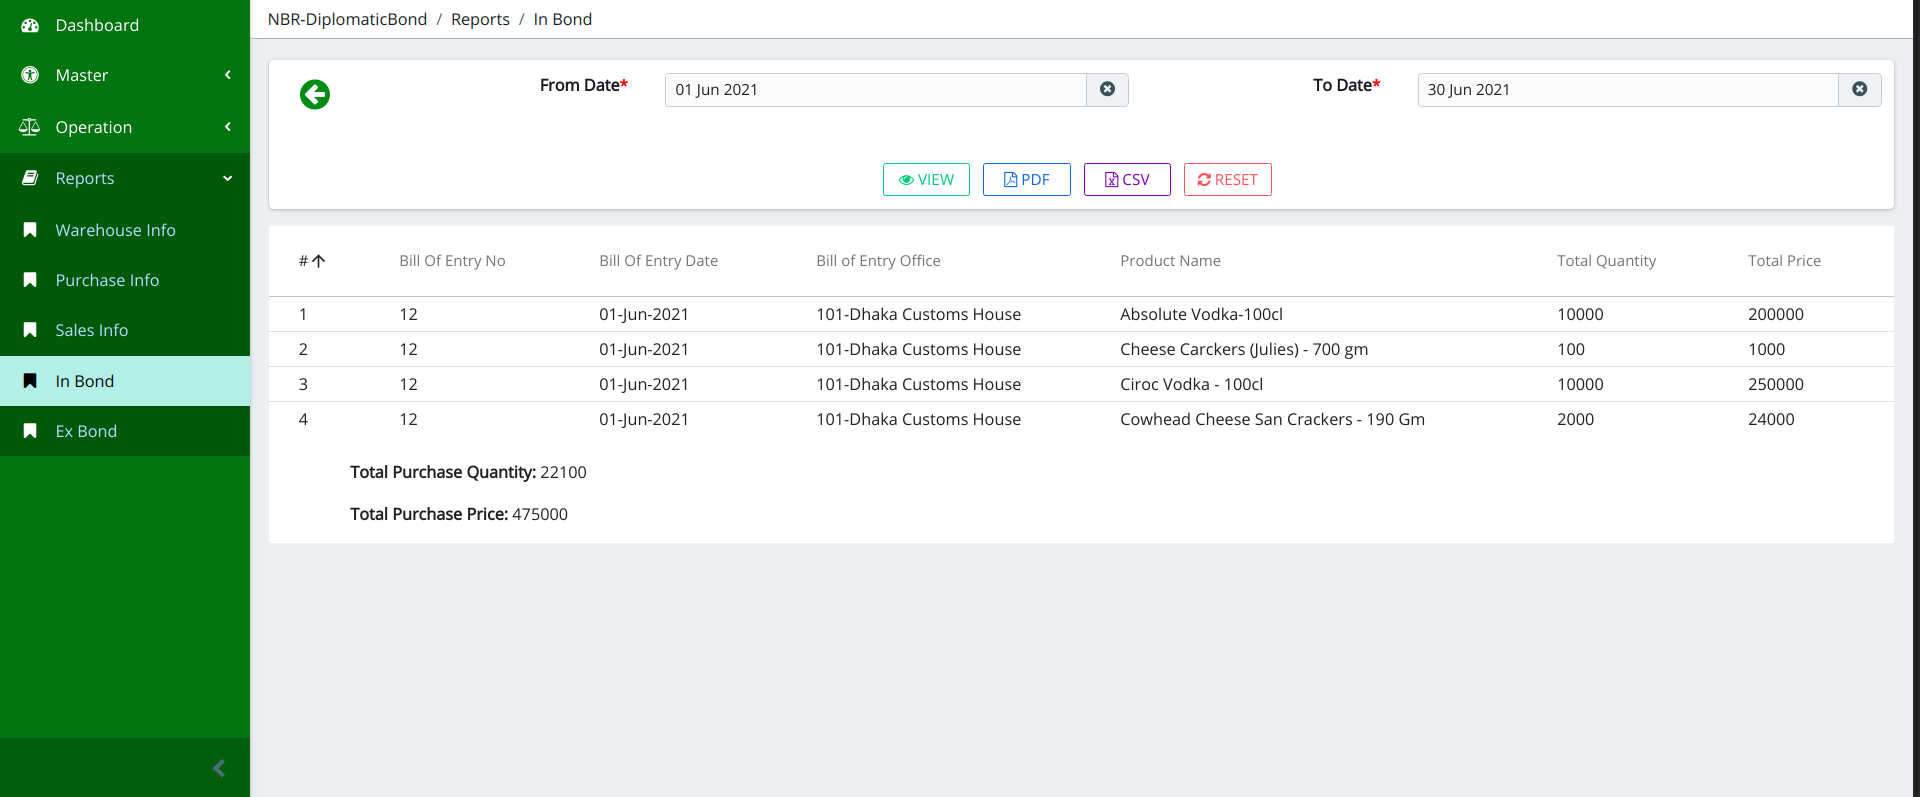Collapse the sidebar with bottom chevron
1920x797 pixels.
[219, 768]
